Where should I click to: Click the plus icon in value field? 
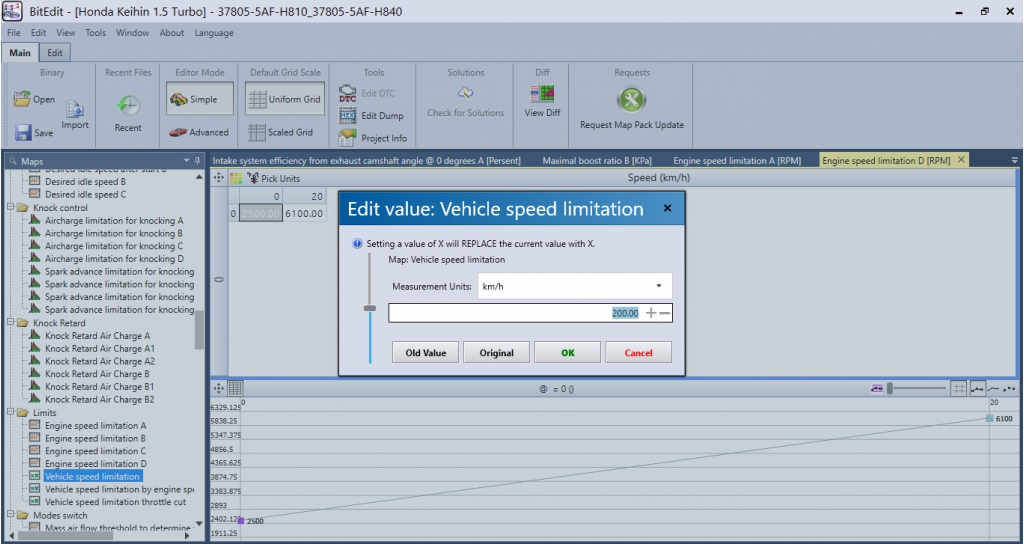click(650, 313)
